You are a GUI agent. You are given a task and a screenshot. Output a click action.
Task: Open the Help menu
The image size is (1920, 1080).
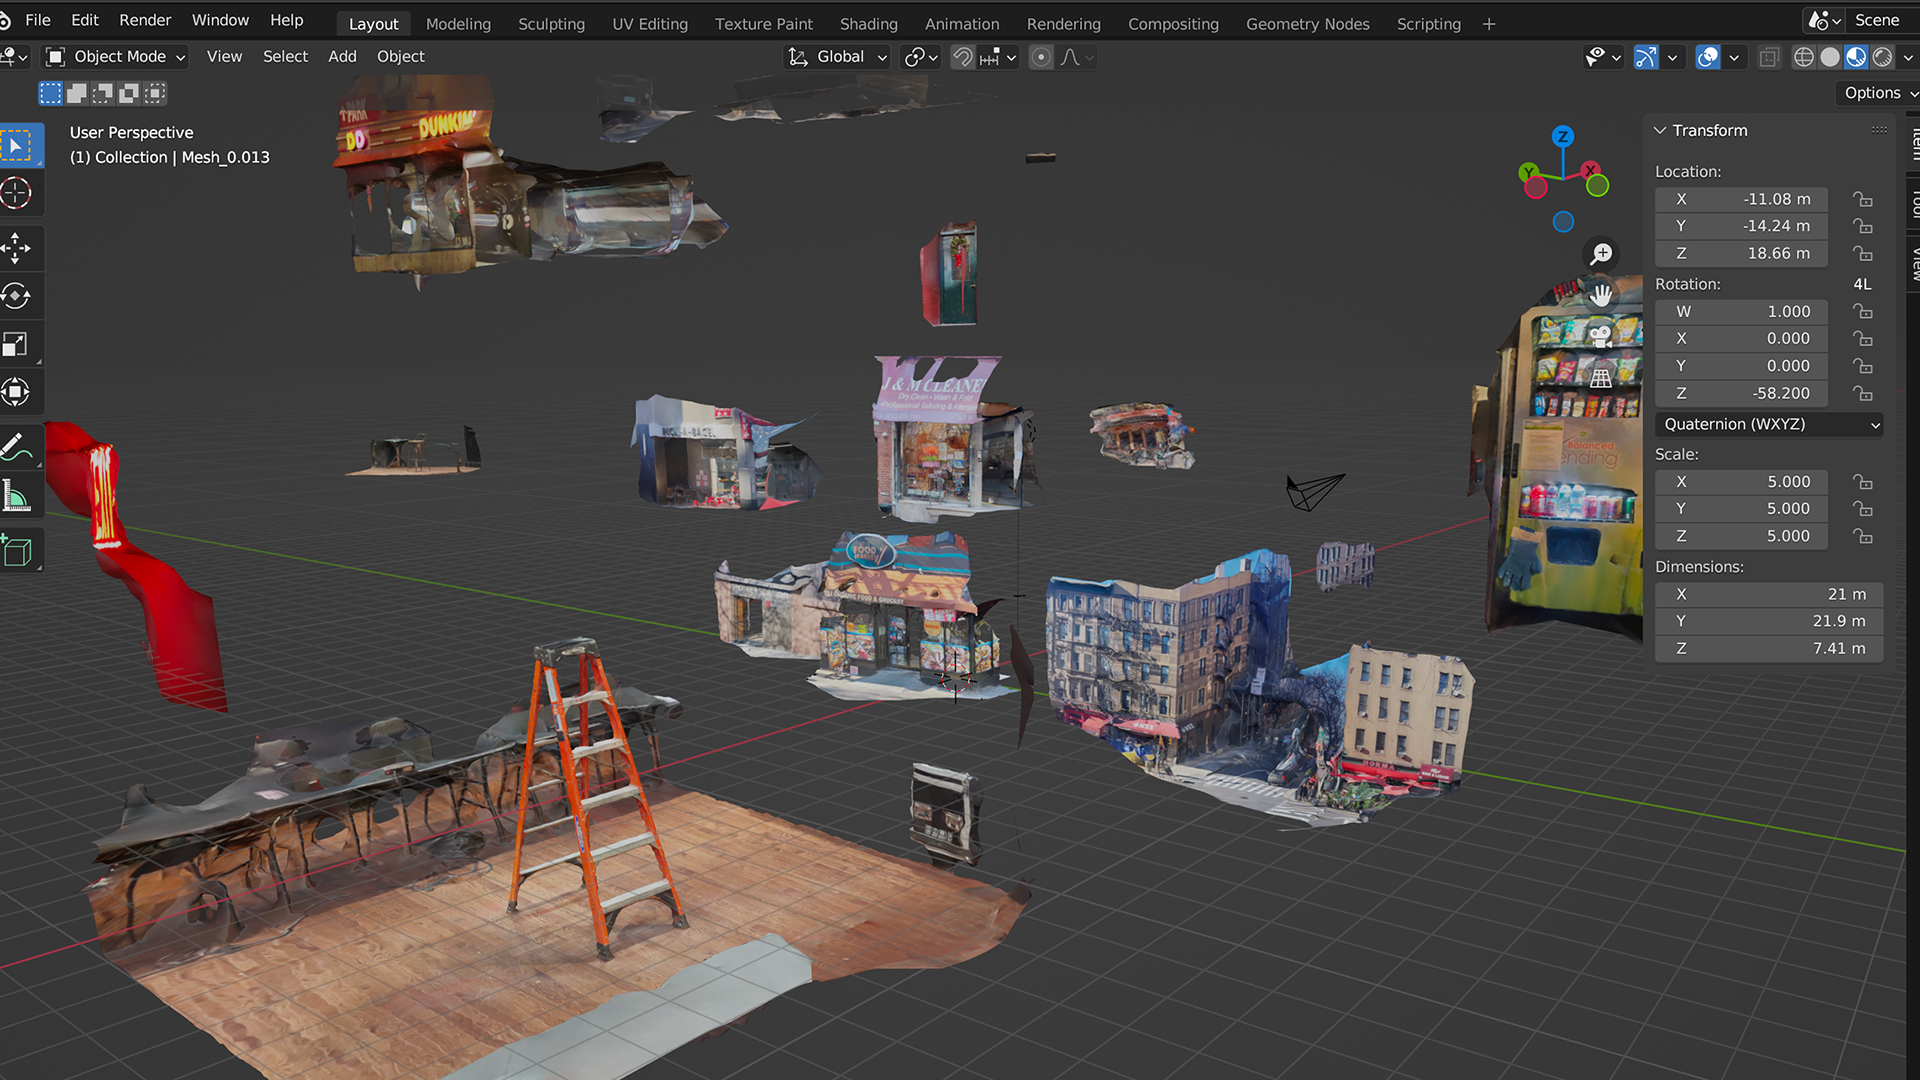pos(286,20)
